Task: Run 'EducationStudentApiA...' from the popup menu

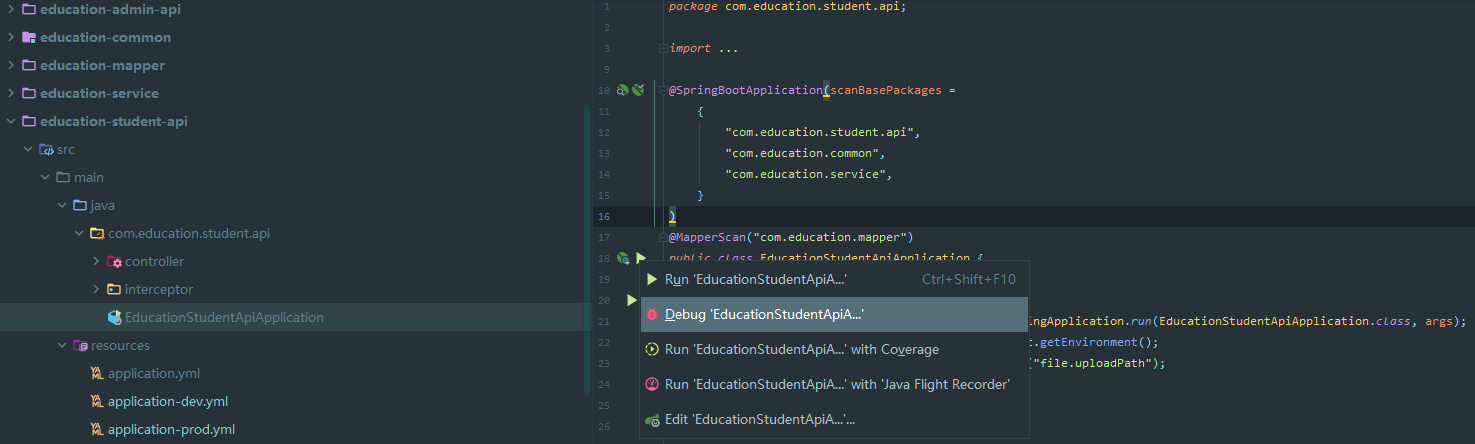Action: coord(834,279)
